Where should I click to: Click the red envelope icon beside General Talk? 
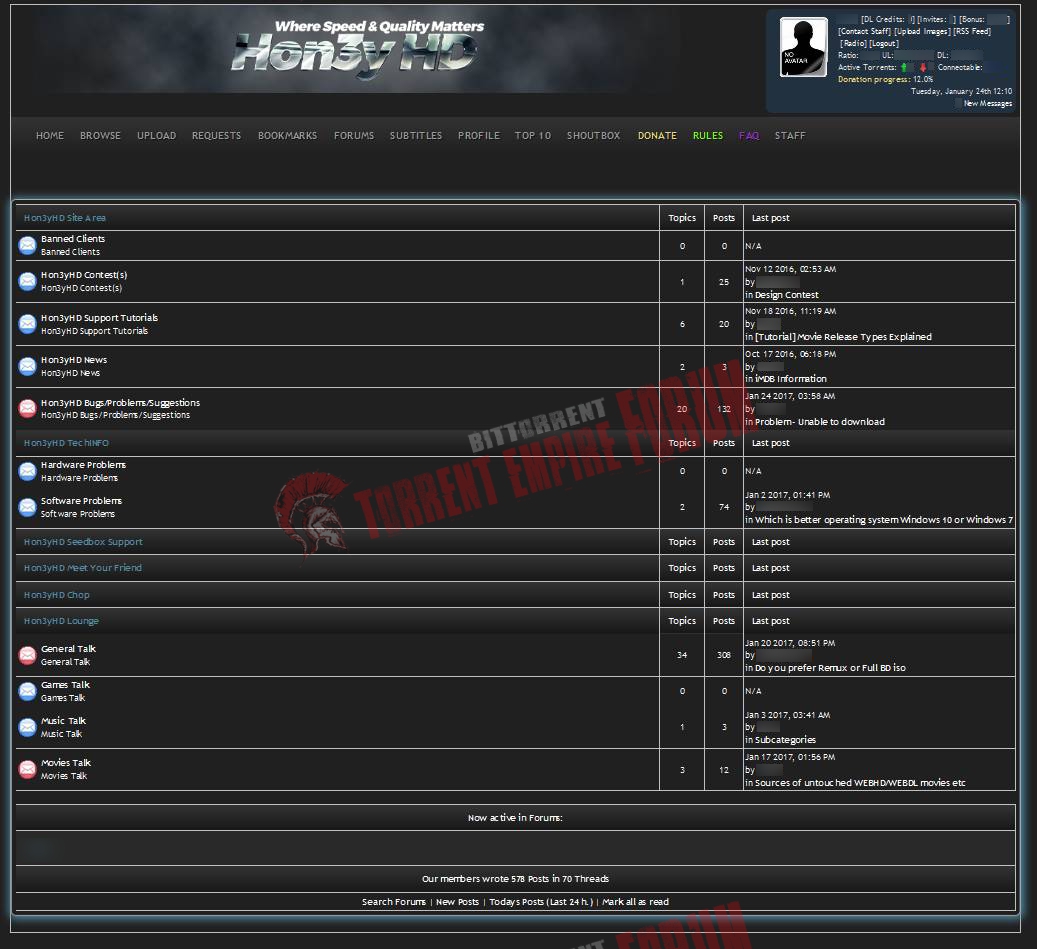tap(27, 655)
